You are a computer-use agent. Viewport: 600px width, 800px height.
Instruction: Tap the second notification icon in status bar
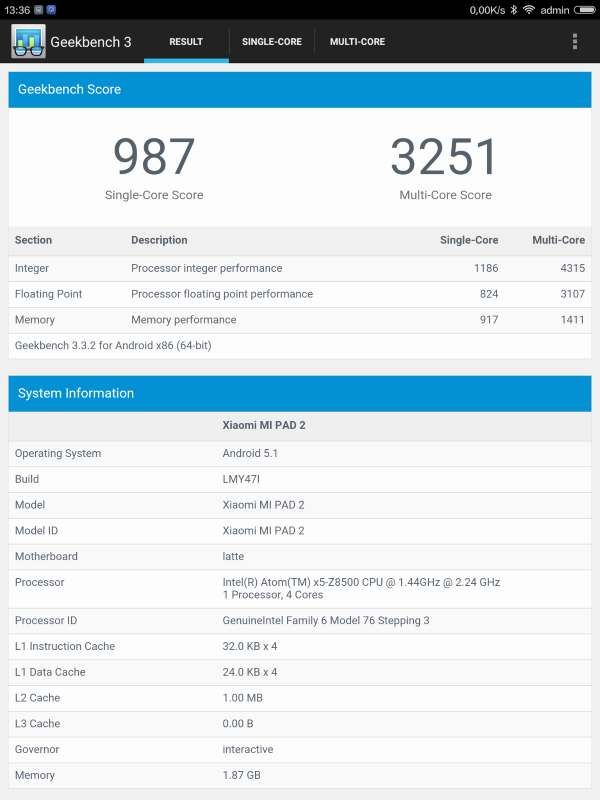51,10
